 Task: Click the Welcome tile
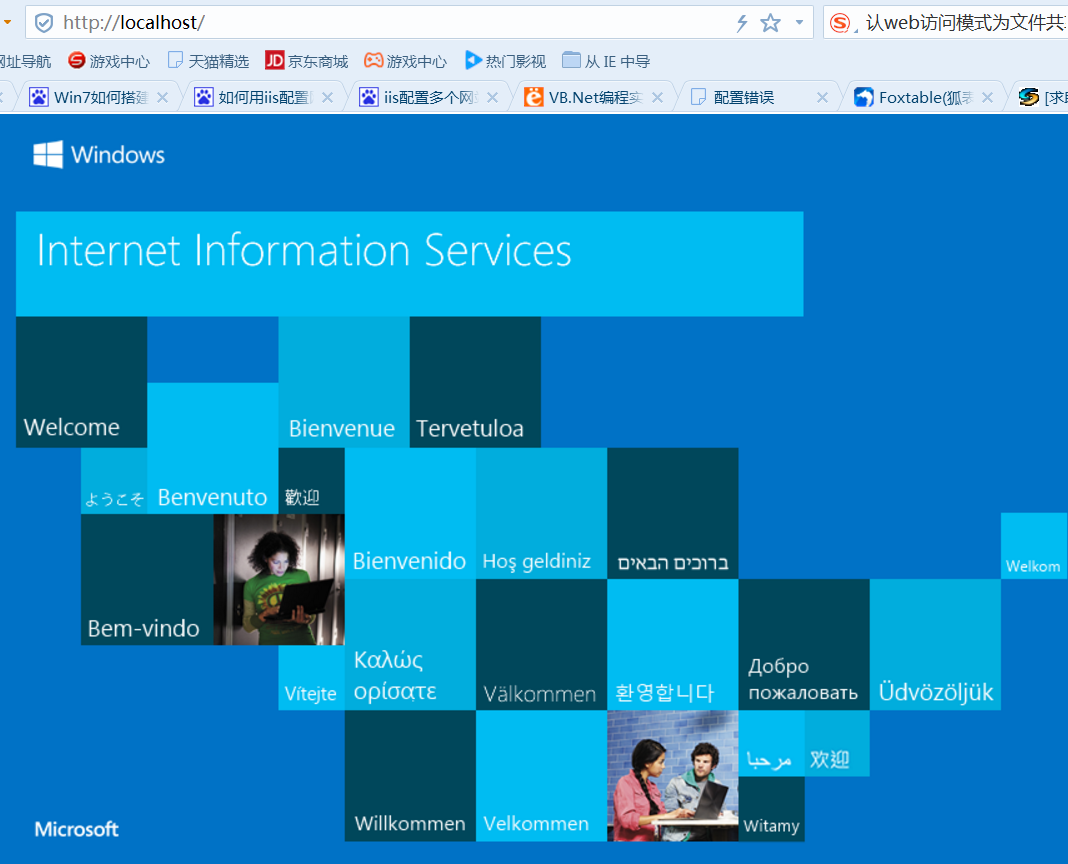coord(82,382)
